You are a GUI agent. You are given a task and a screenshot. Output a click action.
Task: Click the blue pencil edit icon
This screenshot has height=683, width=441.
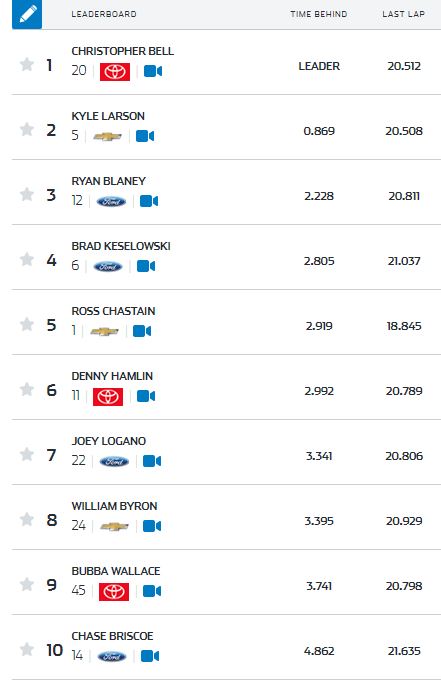pyautogui.click(x=27, y=14)
